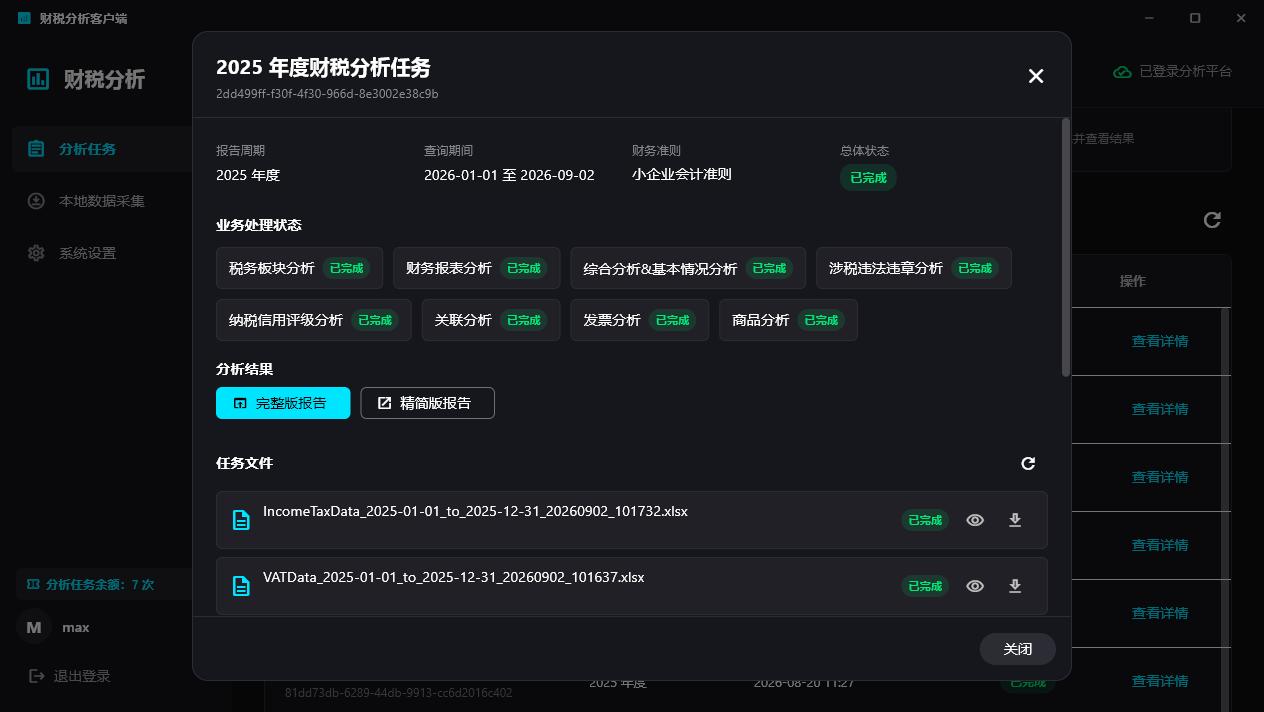The width and height of the screenshot is (1264, 712).
Task: Click the 已完成 badge of VATData file
Action: coord(925,586)
